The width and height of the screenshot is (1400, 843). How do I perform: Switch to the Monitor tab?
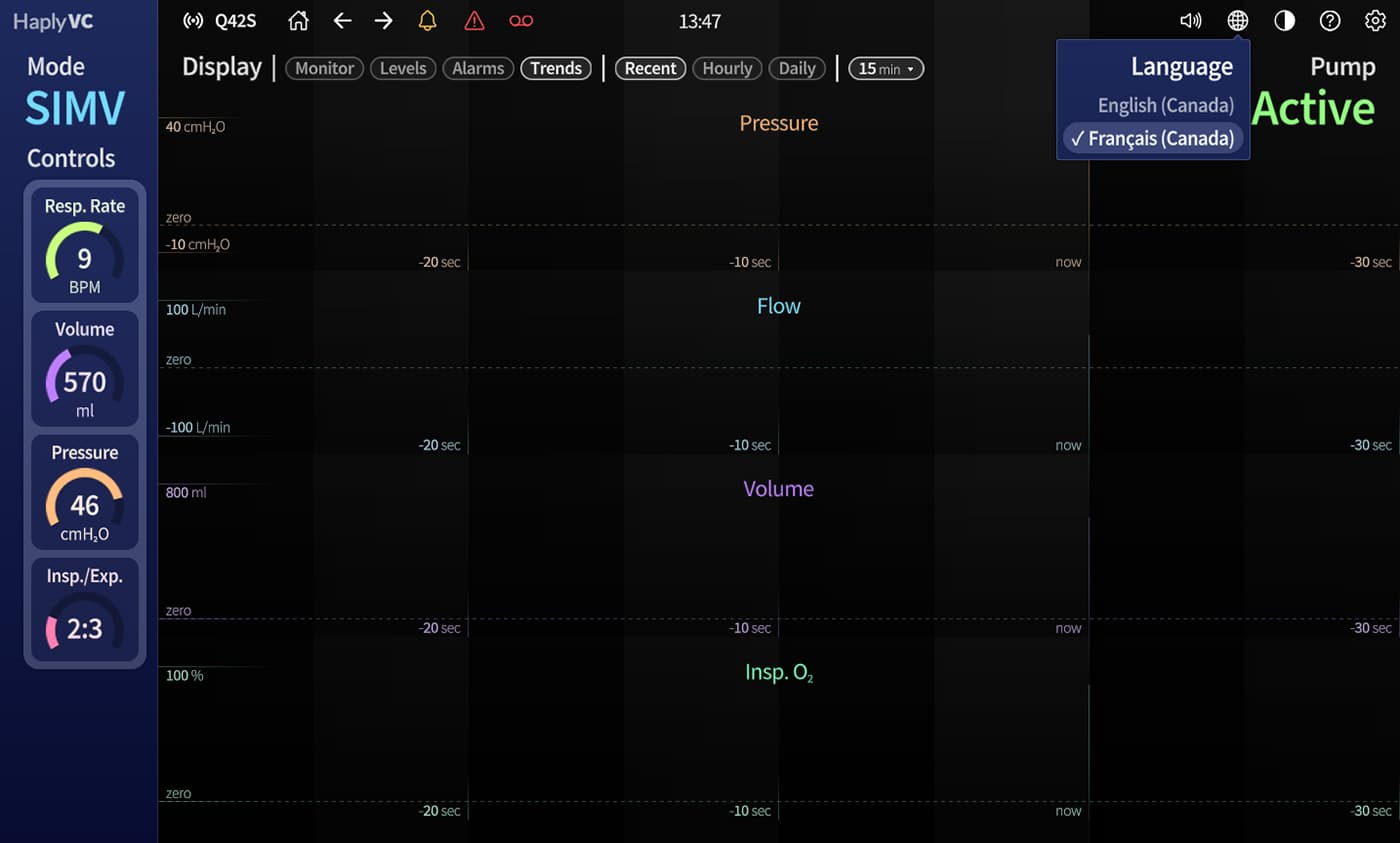point(324,68)
